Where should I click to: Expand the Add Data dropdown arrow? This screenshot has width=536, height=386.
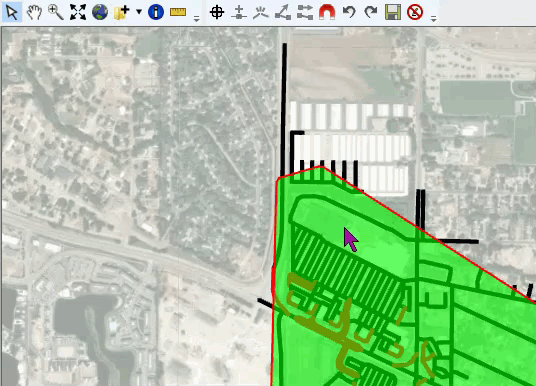point(139,12)
